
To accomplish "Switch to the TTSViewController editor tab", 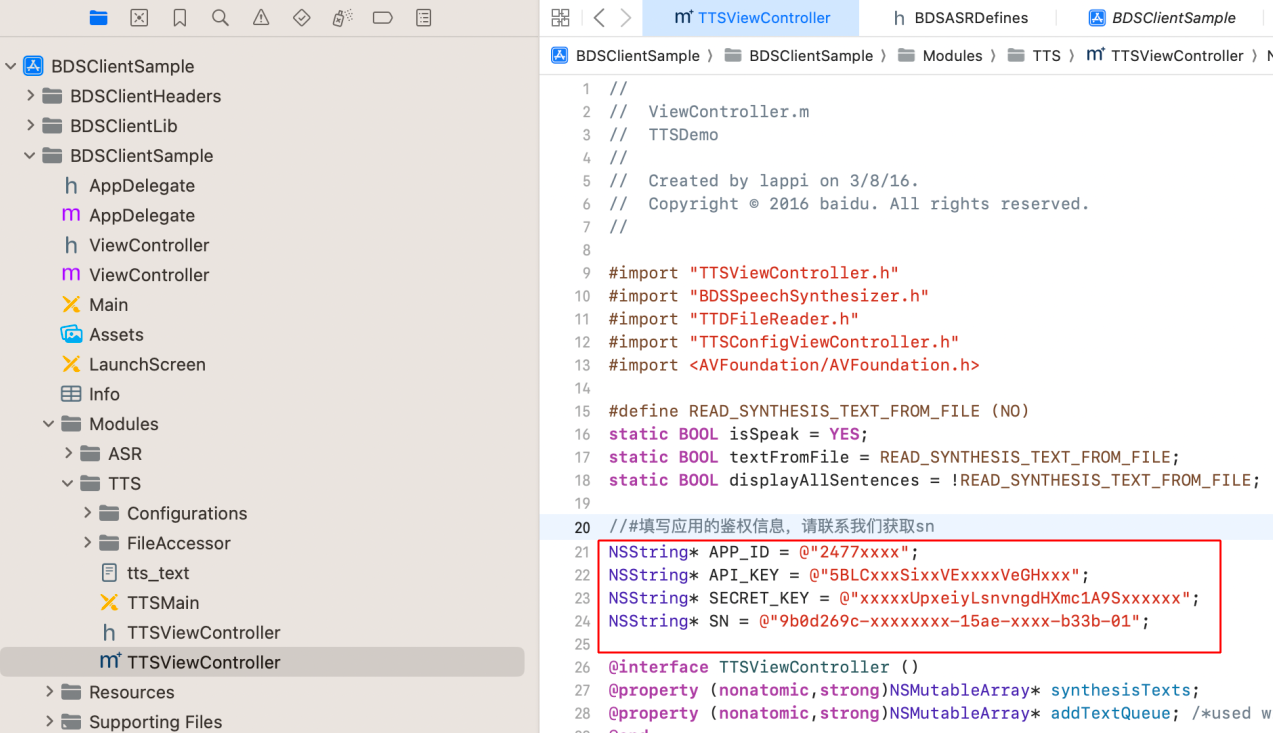I will [751, 18].
